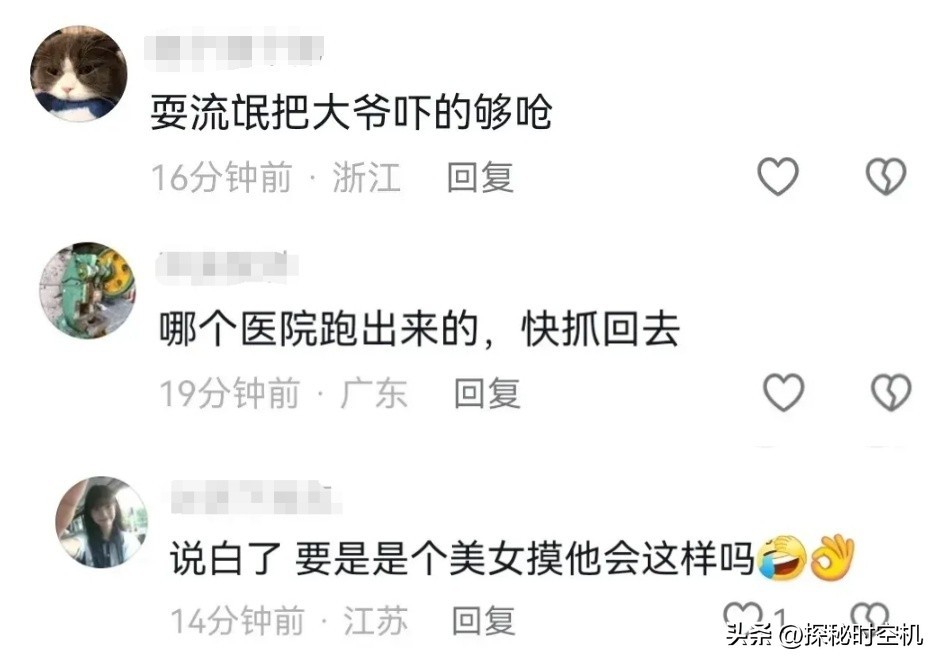Open the blurred username above 哪个医院 comment
942x666 pixels.
(x=227, y=267)
